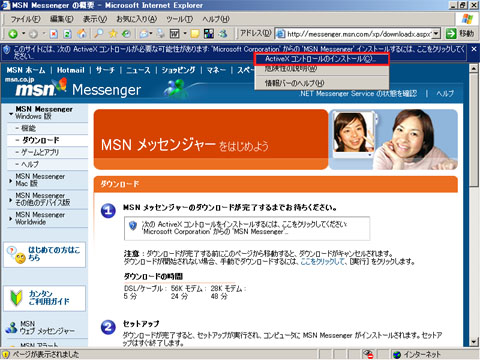Open the Hotmail navigation link
The image size is (480, 360).
70,70
